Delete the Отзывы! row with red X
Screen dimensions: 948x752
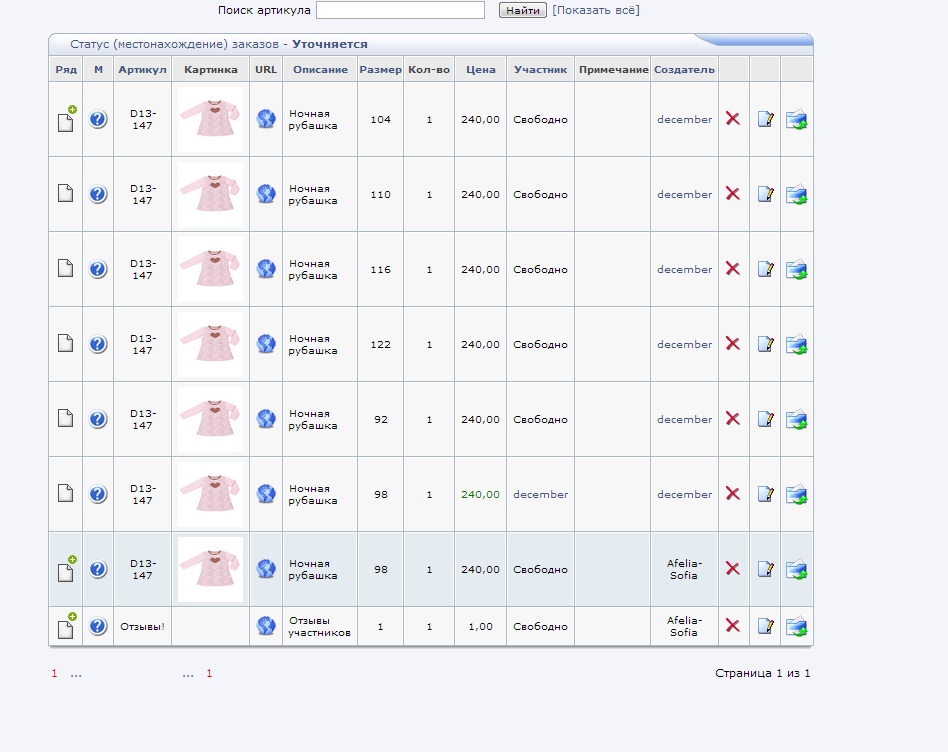tap(732, 626)
